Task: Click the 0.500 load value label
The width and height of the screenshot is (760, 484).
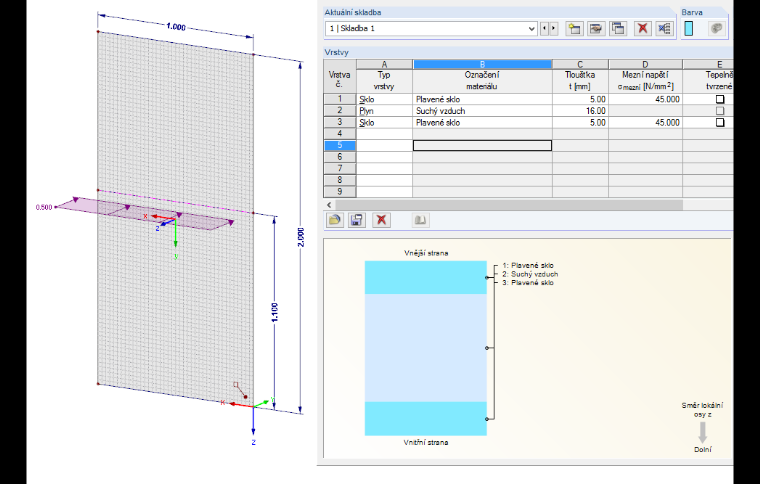Action: (x=44, y=207)
